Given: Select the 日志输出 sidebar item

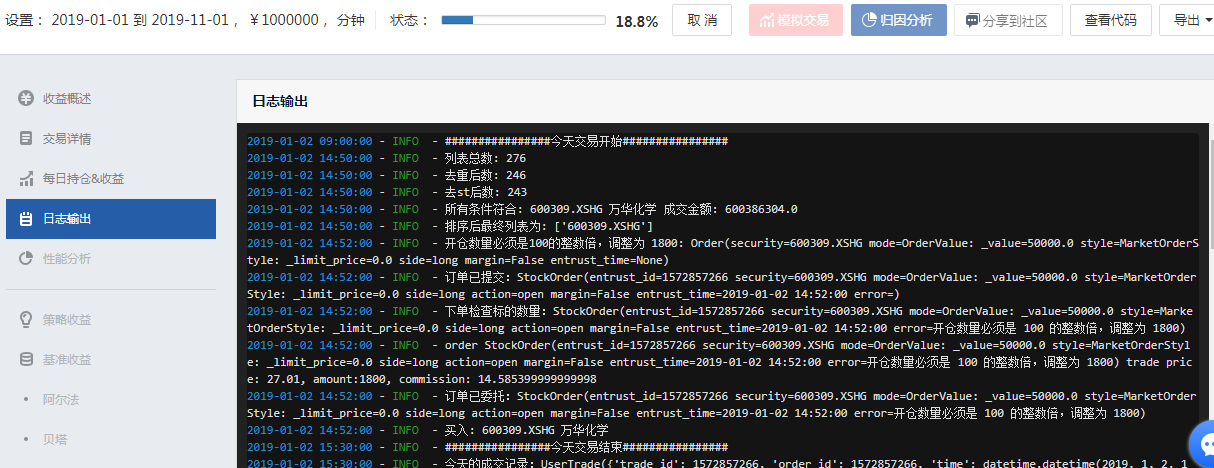Looking at the screenshot, I should tap(110, 218).
